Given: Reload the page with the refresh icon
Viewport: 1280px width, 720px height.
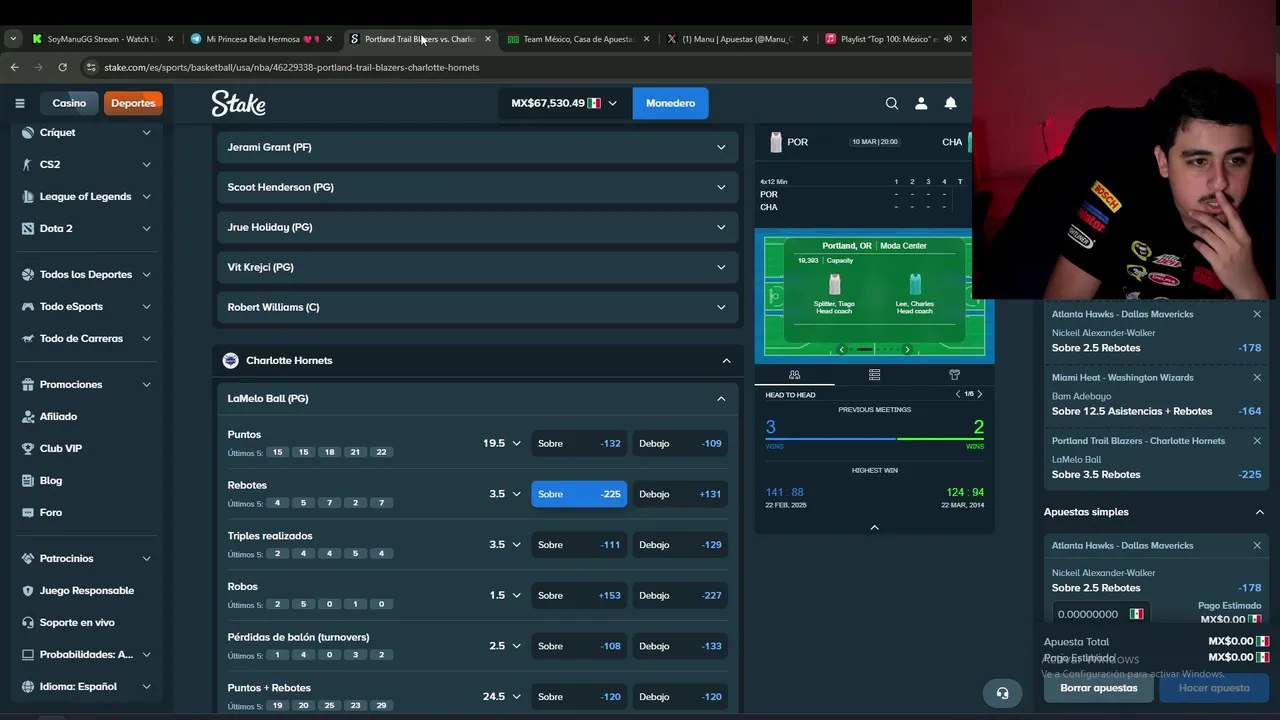Looking at the screenshot, I should click(62, 67).
